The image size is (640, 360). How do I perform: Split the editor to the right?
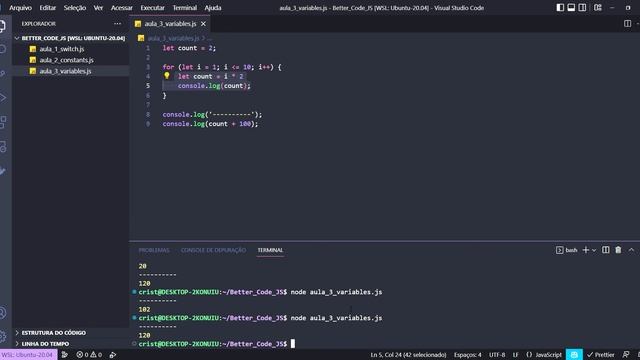pyautogui.click(x=627, y=24)
